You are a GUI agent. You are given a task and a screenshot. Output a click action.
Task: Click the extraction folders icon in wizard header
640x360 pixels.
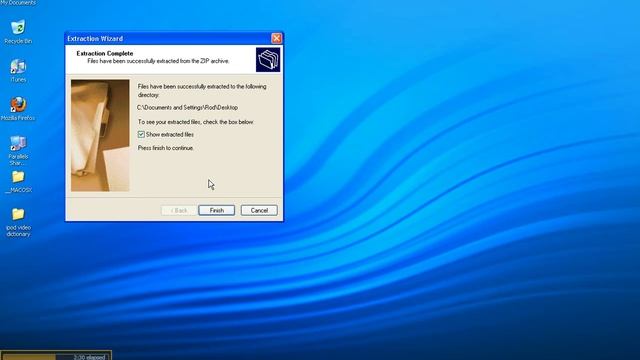tap(268, 60)
